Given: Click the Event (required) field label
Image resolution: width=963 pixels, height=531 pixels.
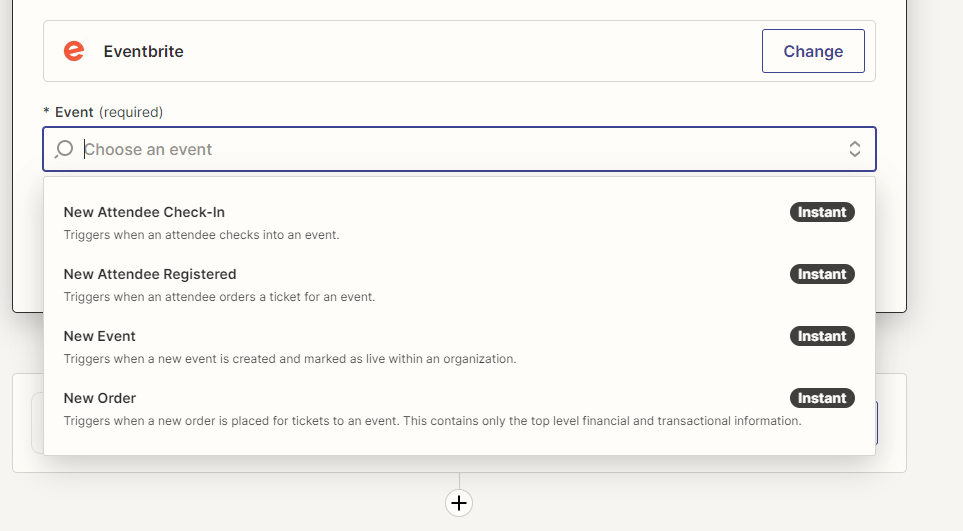Looking at the screenshot, I should (x=103, y=112).
